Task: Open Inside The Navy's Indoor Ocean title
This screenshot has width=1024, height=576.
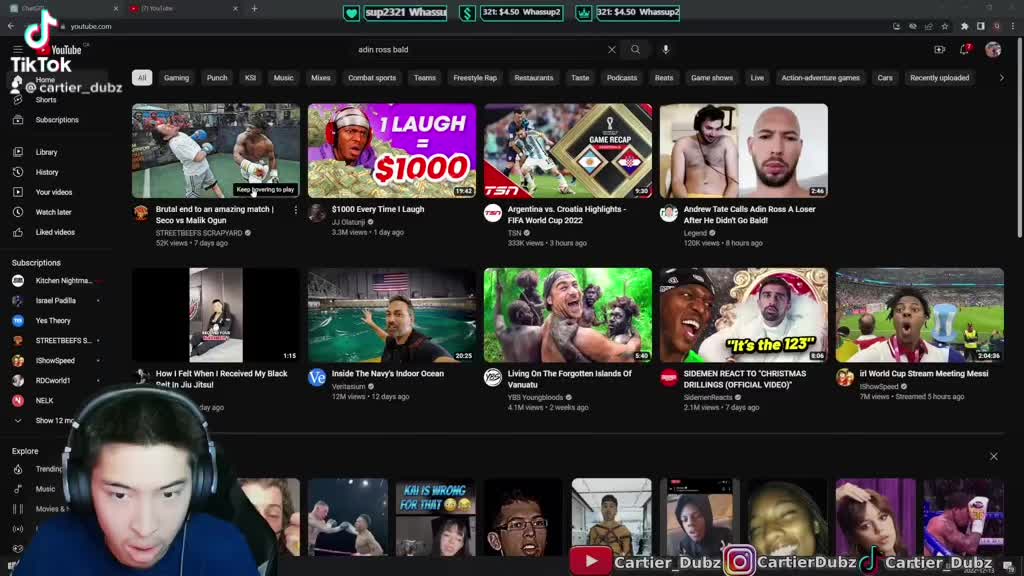Action: click(x=387, y=374)
